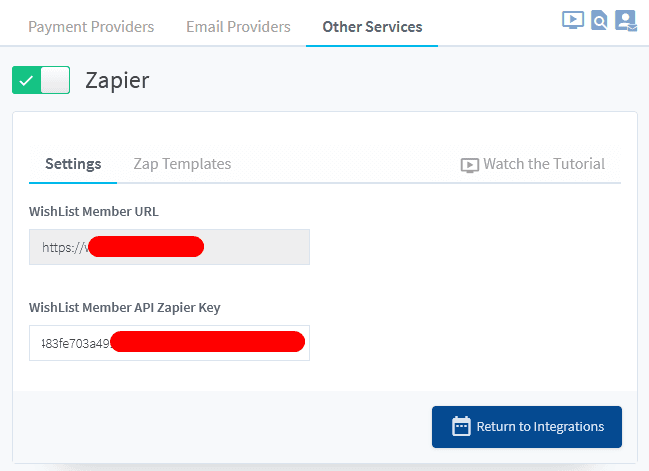Click the Zapier heading text
This screenshot has width=649, height=471.
tap(117, 80)
